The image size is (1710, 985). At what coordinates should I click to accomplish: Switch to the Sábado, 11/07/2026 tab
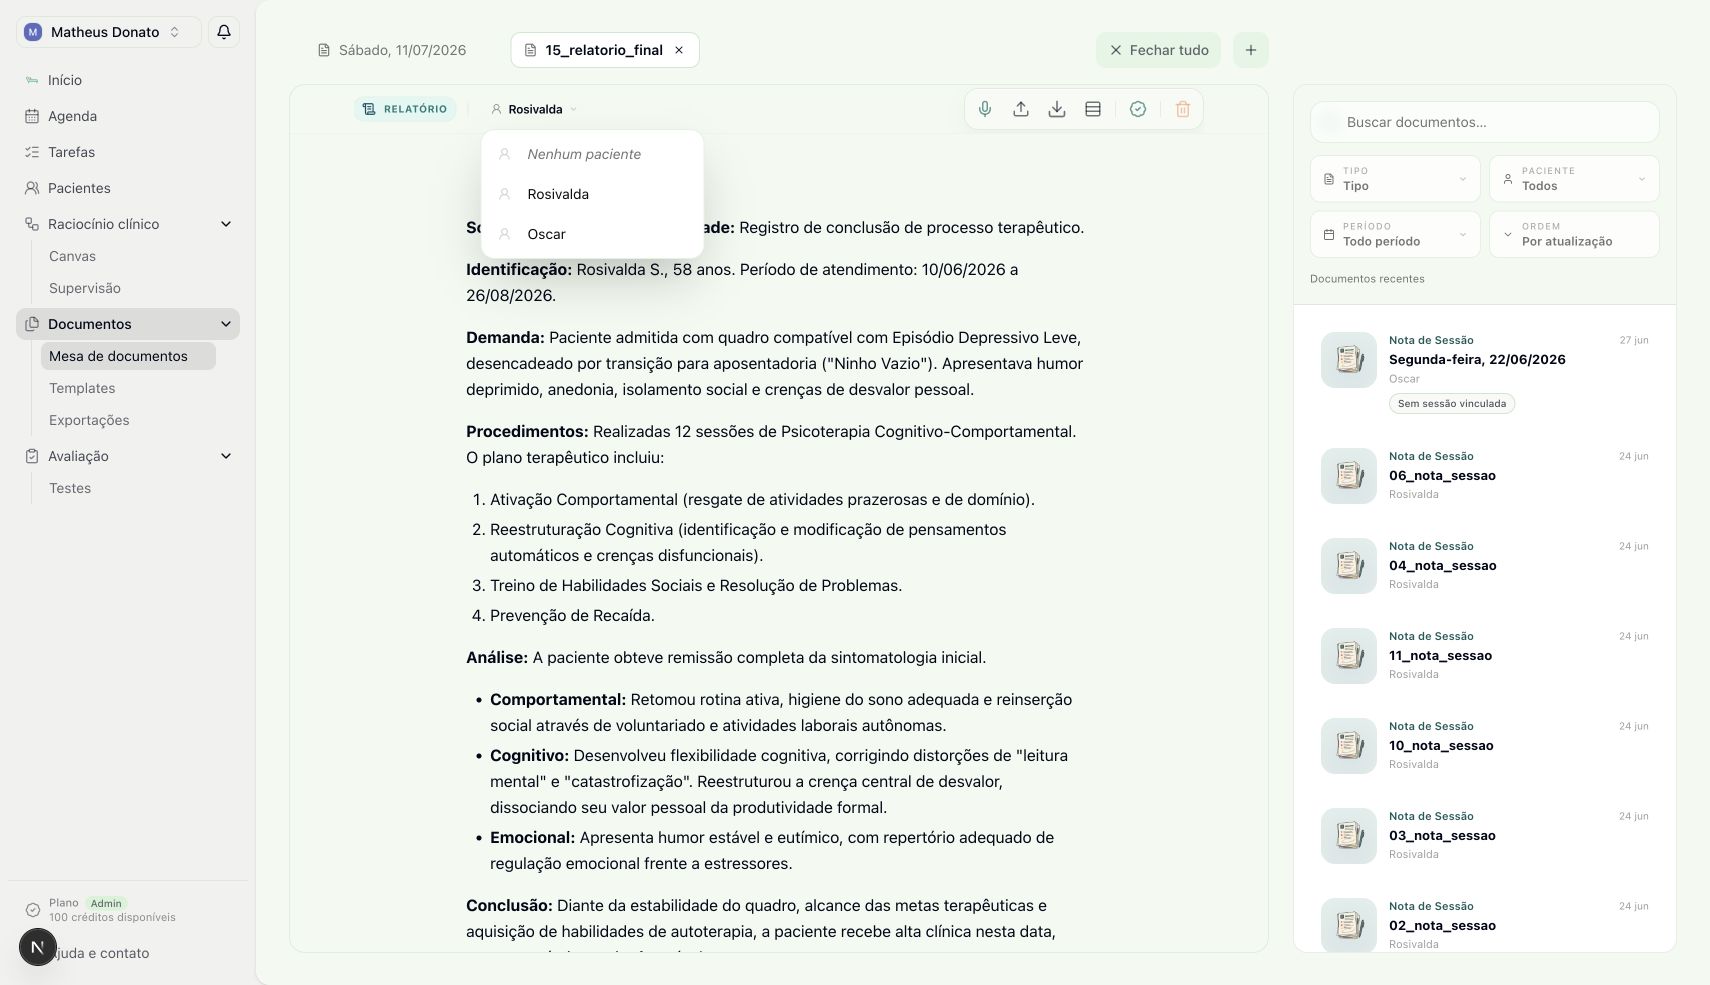pos(392,50)
